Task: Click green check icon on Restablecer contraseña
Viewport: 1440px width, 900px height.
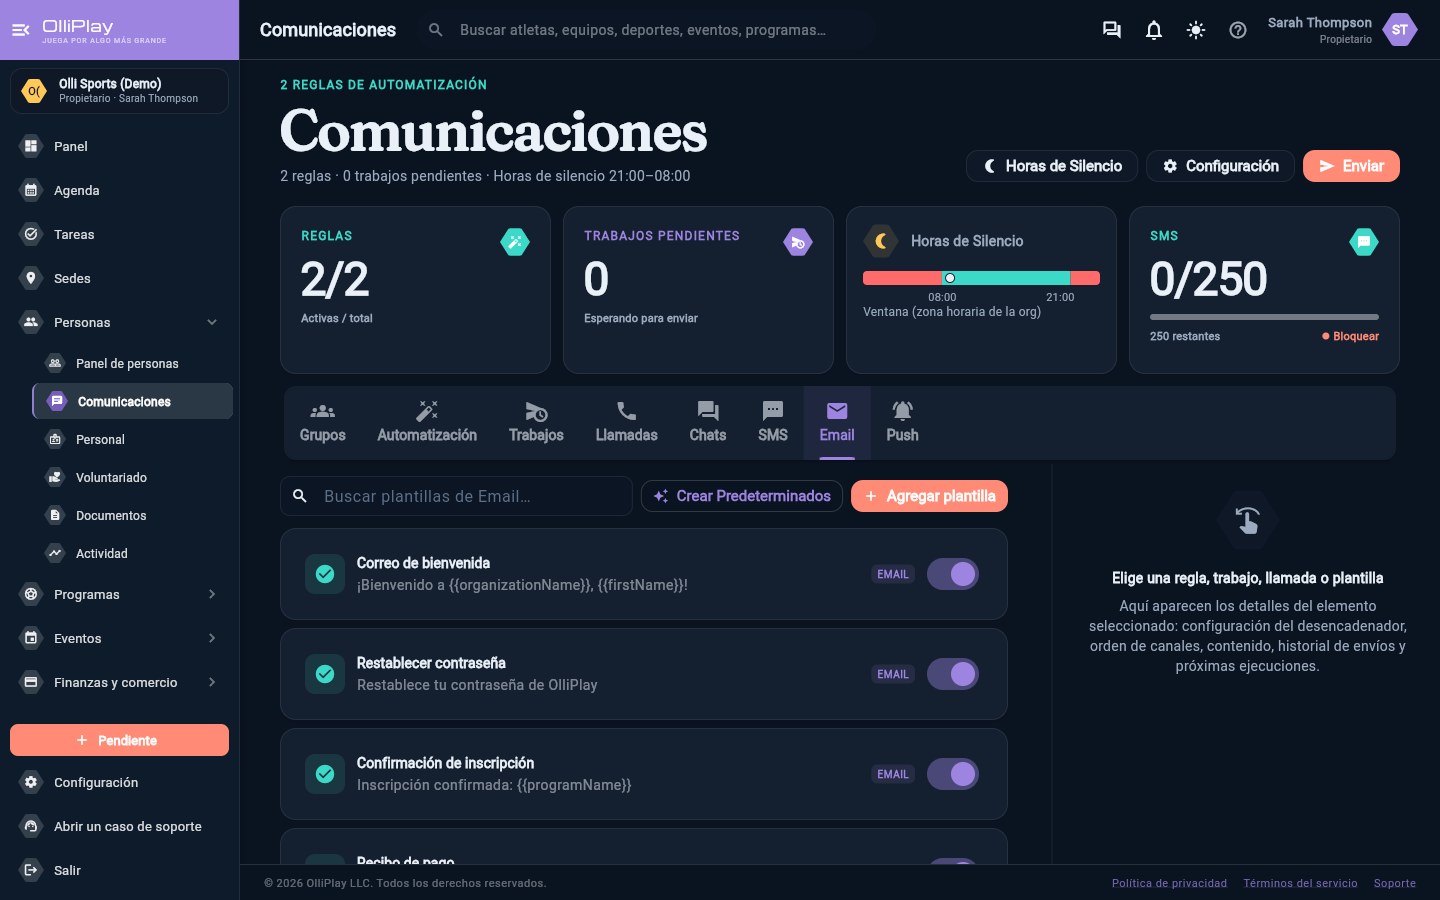Action: coord(325,674)
